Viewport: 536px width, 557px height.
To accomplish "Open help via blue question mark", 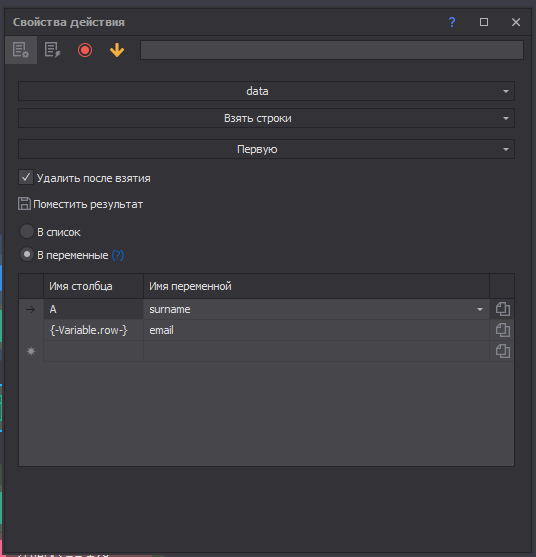I will [452, 22].
